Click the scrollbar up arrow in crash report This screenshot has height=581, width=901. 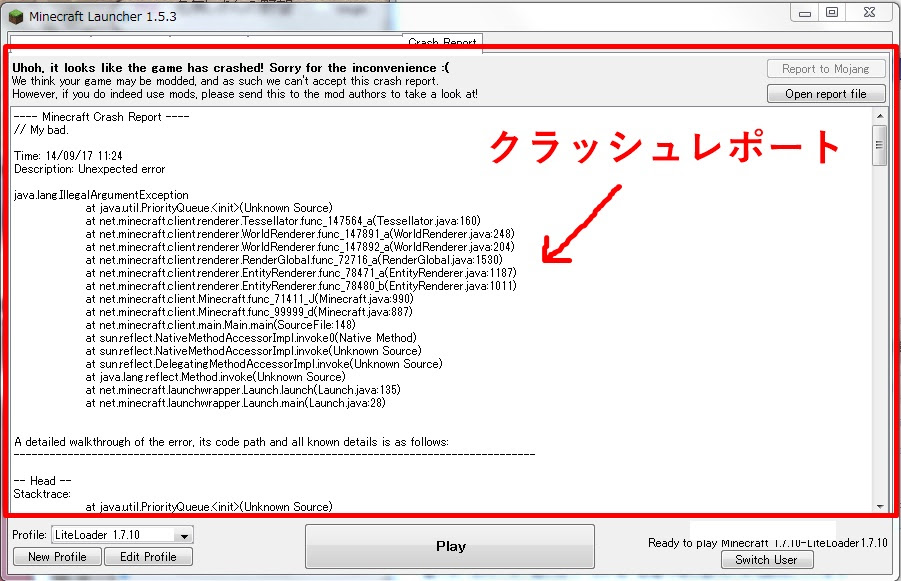click(880, 116)
